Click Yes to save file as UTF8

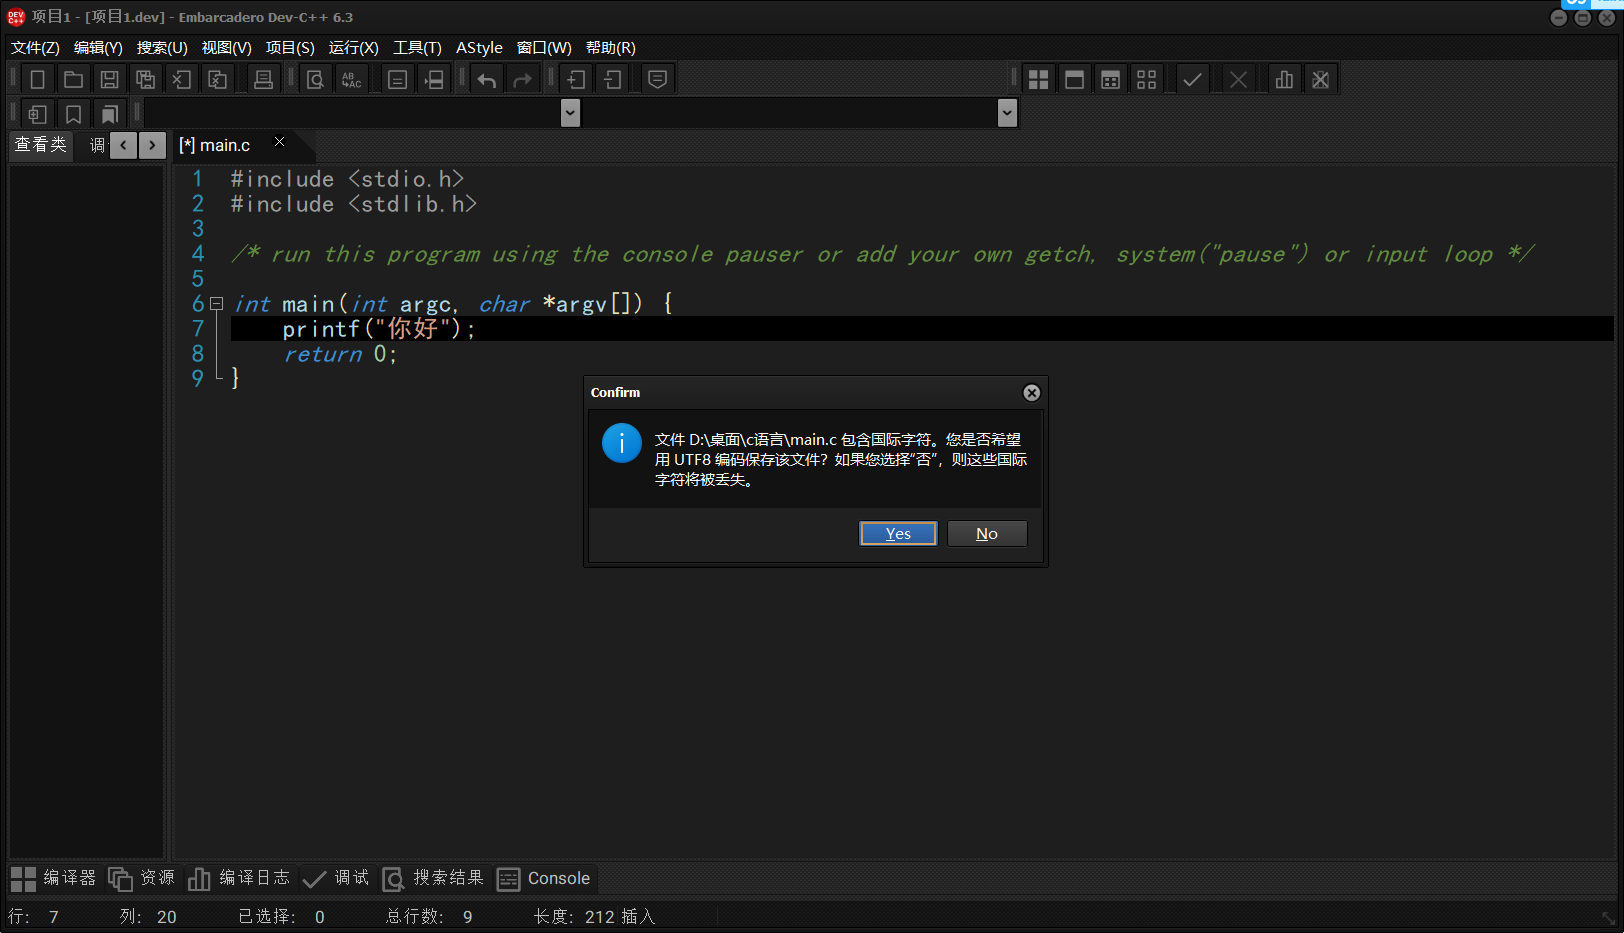[x=897, y=533]
